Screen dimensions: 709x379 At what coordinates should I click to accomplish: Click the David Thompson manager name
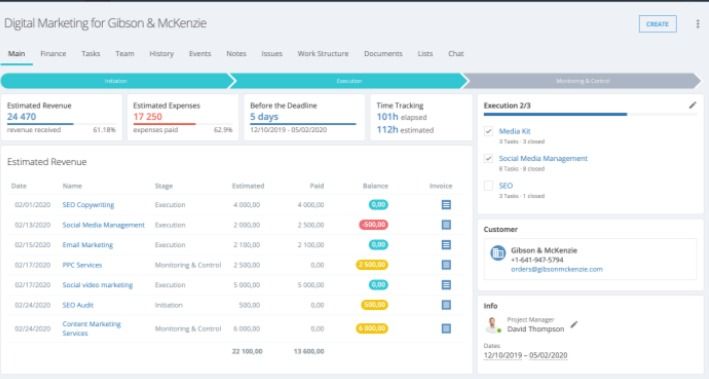pos(535,329)
